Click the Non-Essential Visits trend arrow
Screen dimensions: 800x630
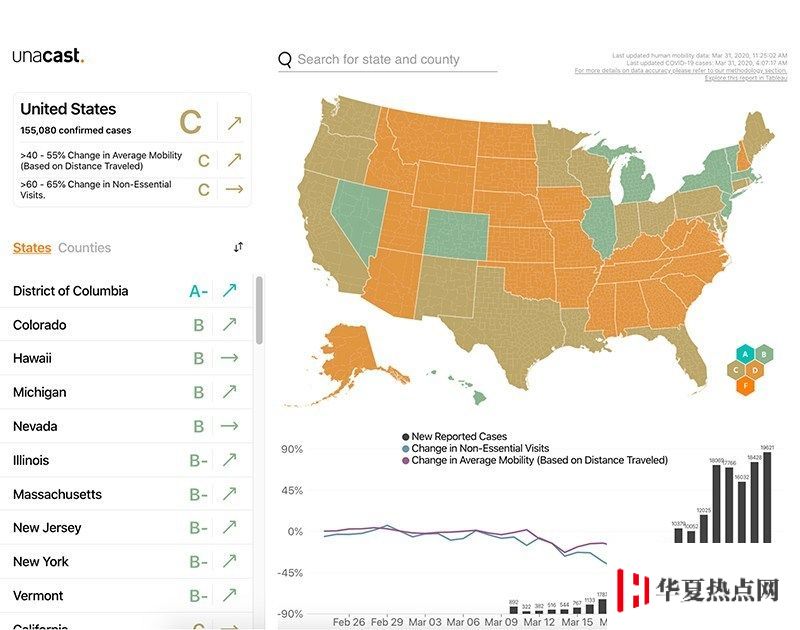(x=234, y=189)
